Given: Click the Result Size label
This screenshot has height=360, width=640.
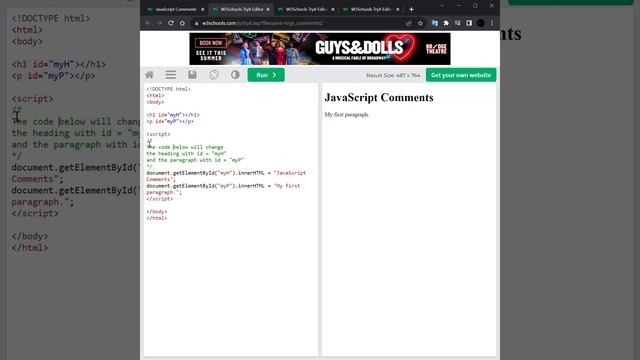Looking at the screenshot, I should pyautogui.click(x=393, y=76).
